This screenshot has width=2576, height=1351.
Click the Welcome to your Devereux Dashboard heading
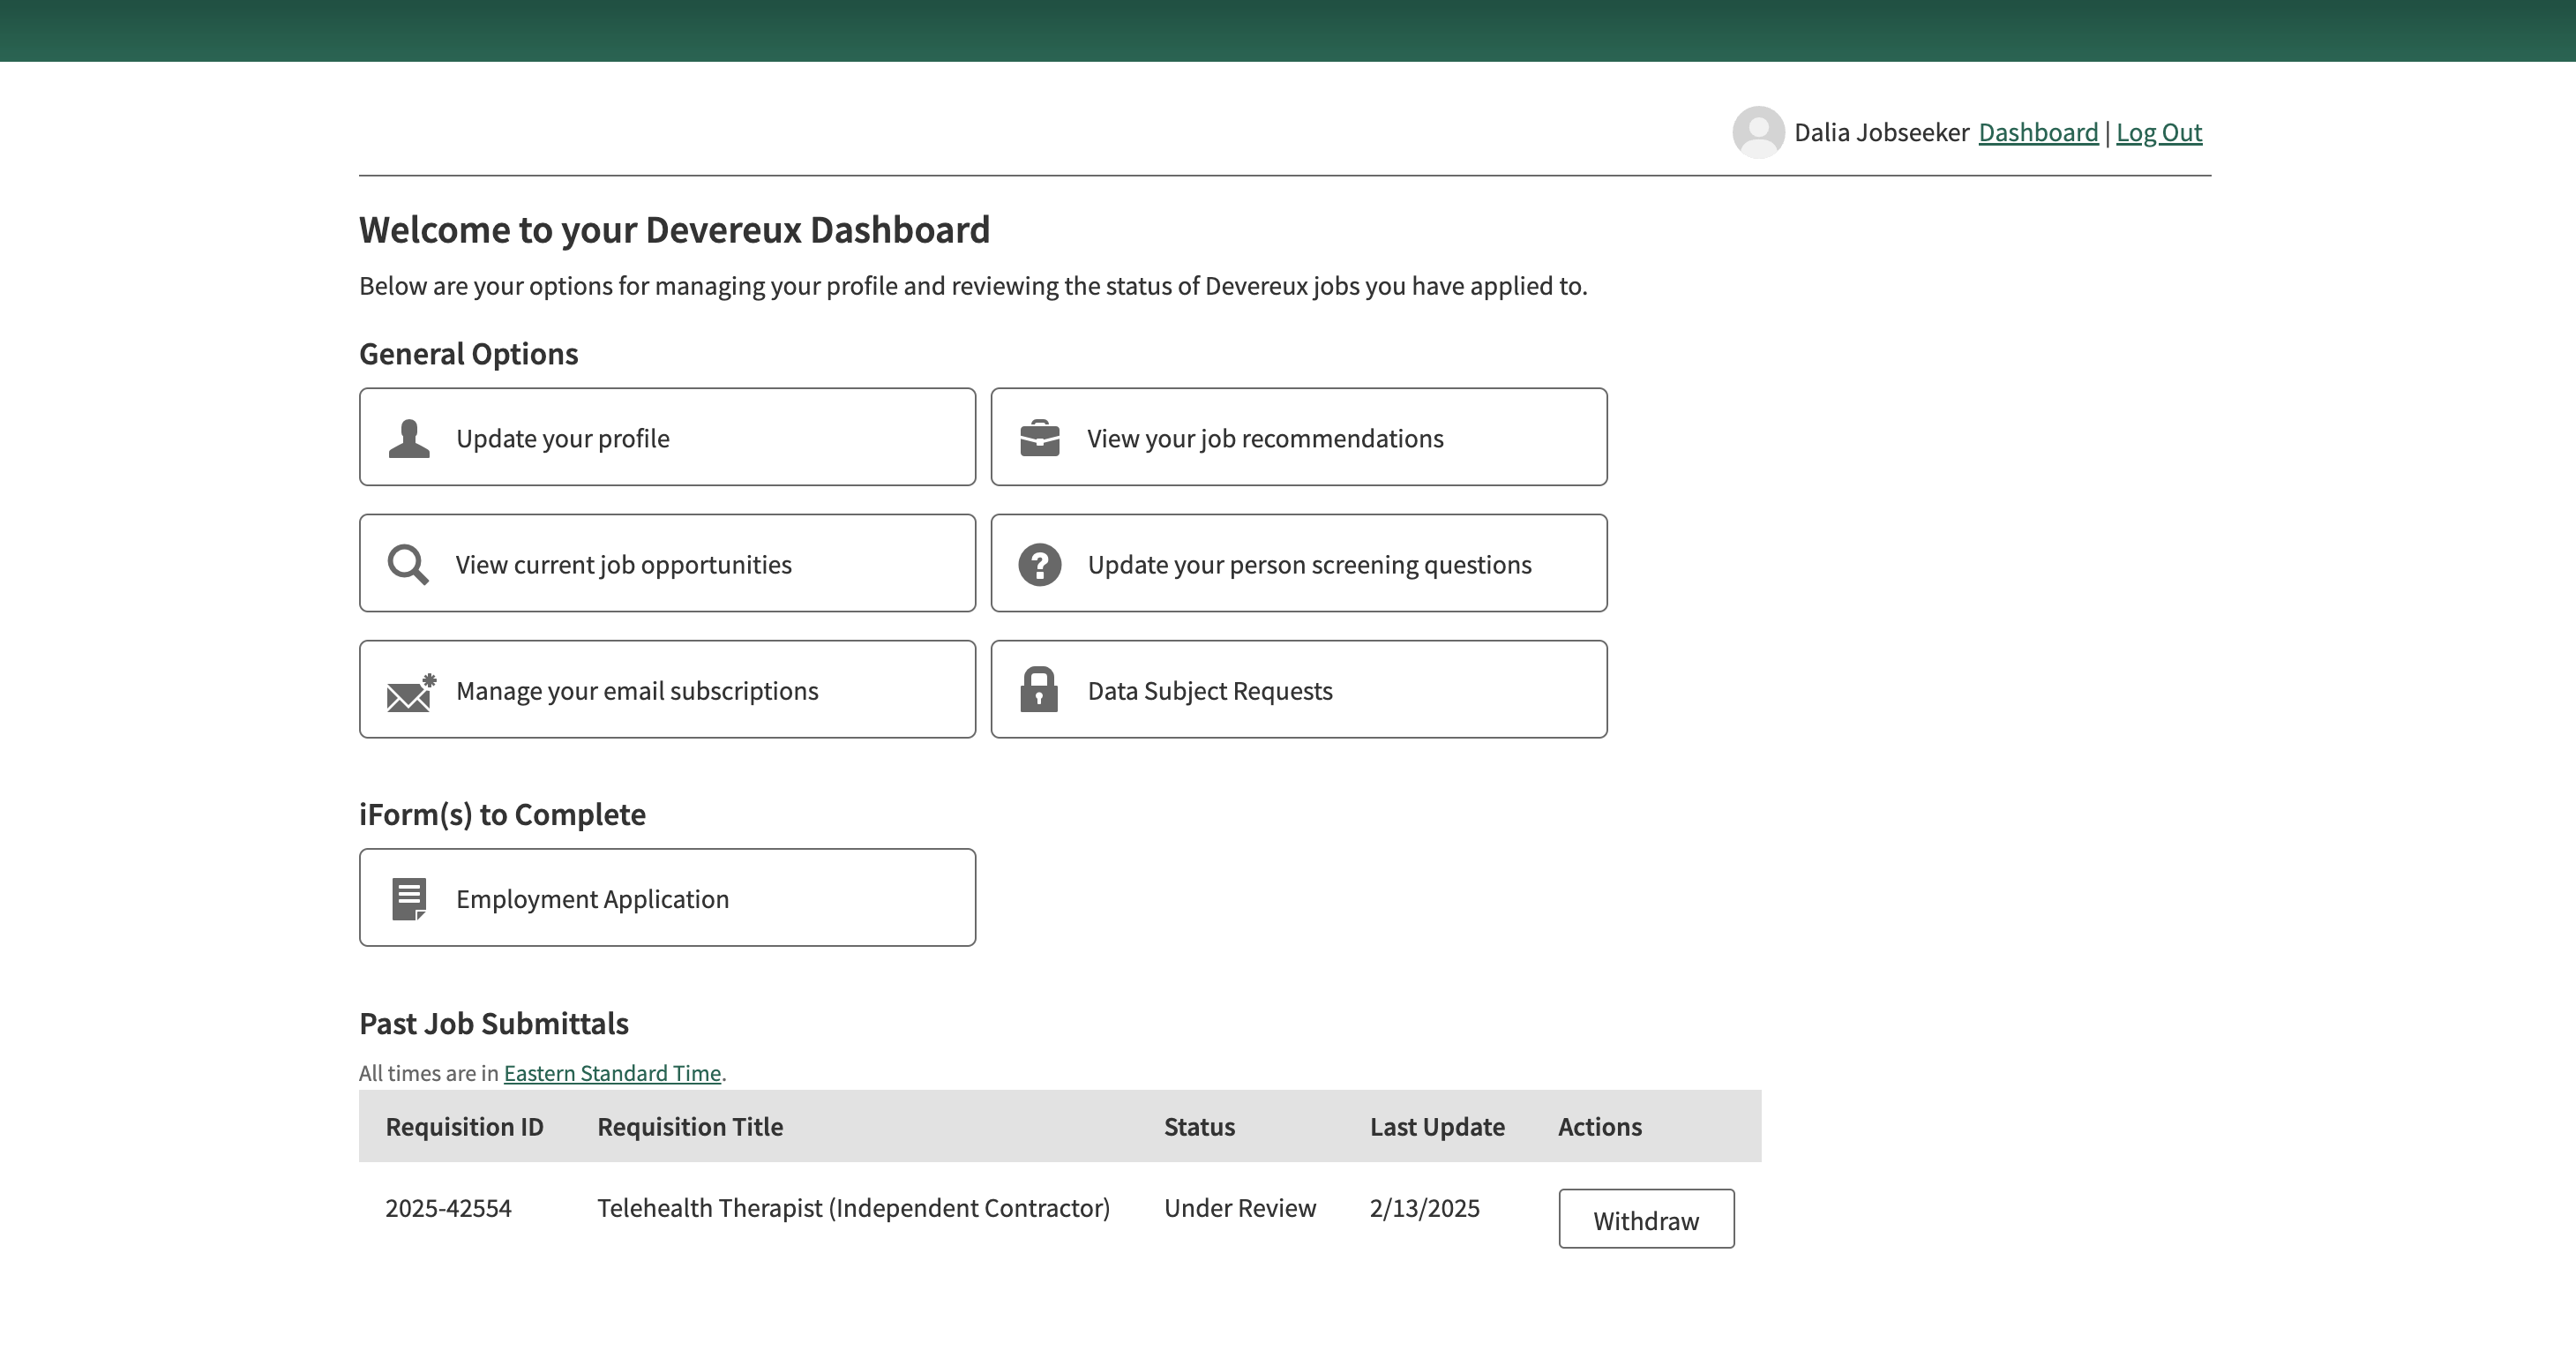pos(674,230)
